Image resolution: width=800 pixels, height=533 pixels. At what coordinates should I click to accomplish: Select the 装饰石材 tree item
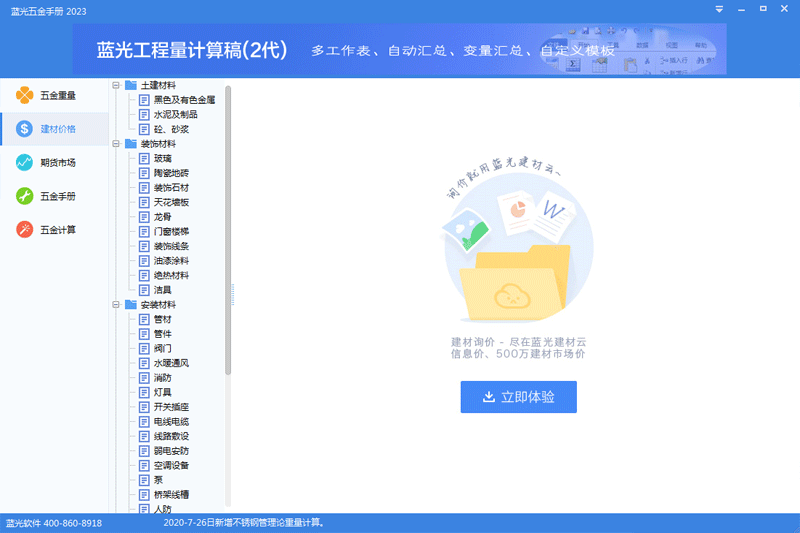pyautogui.click(x=171, y=188)
